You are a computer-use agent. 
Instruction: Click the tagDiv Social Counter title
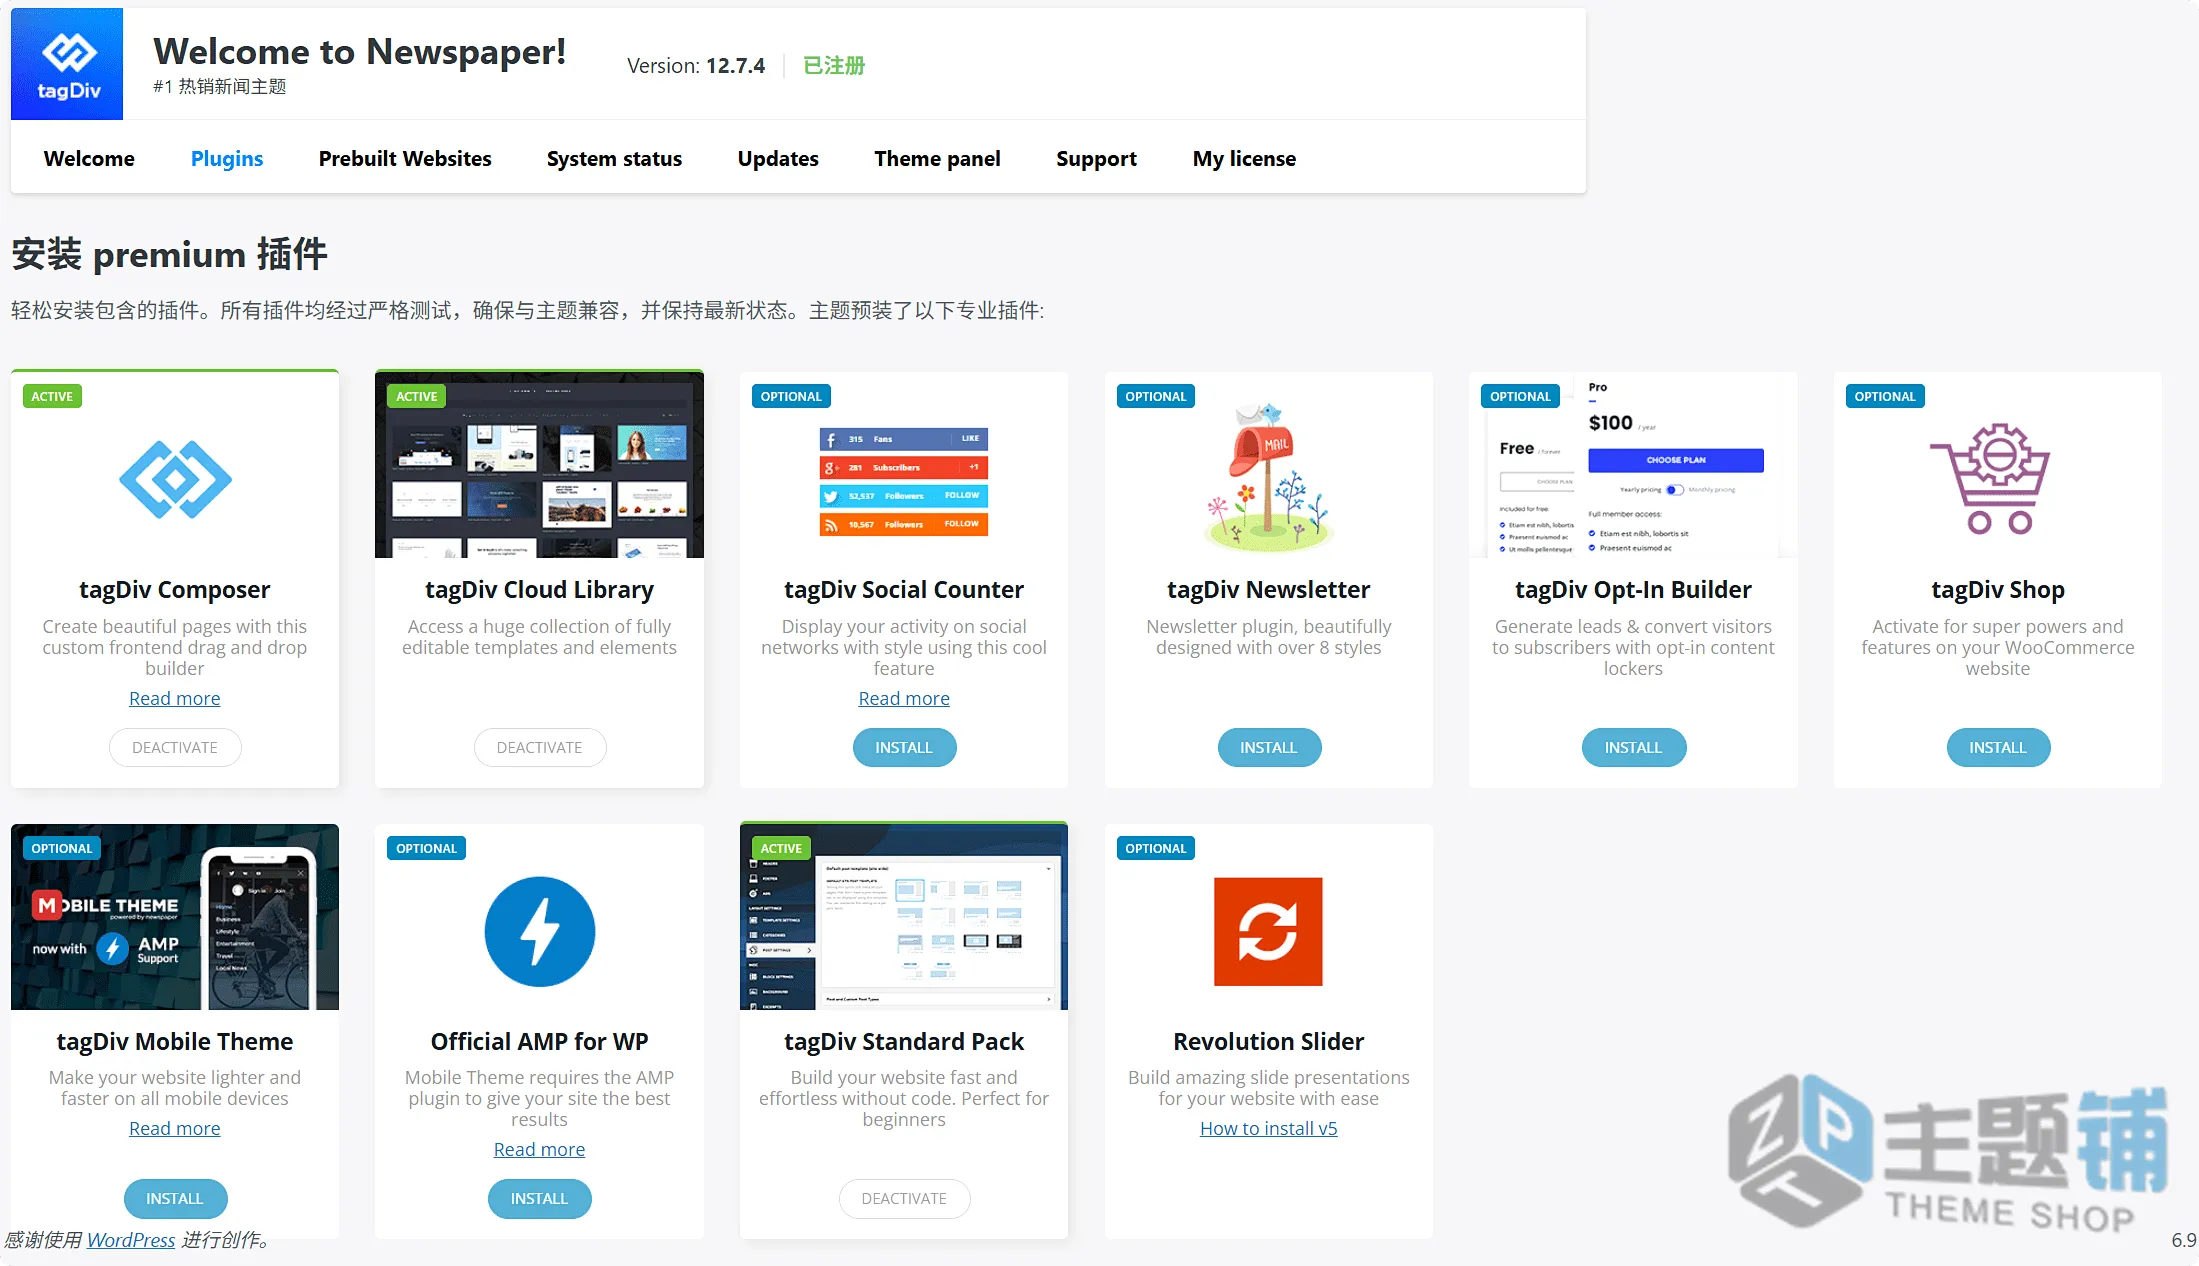point(904,589)
